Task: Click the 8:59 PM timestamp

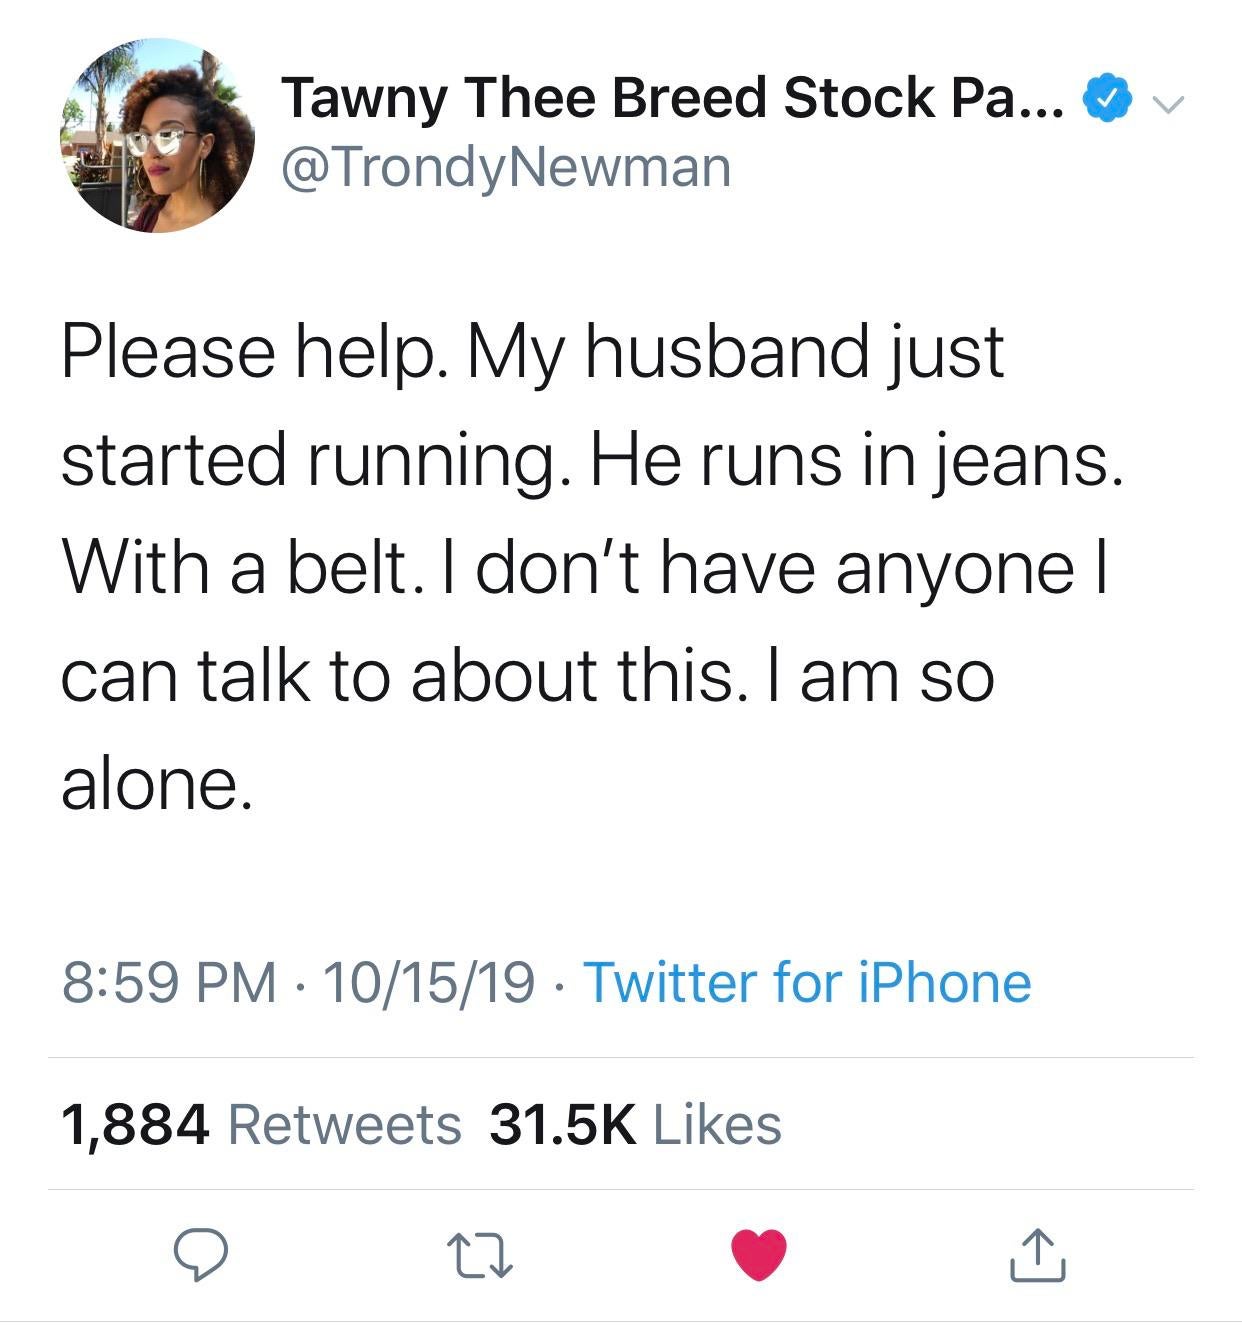Action: (168, 982)
